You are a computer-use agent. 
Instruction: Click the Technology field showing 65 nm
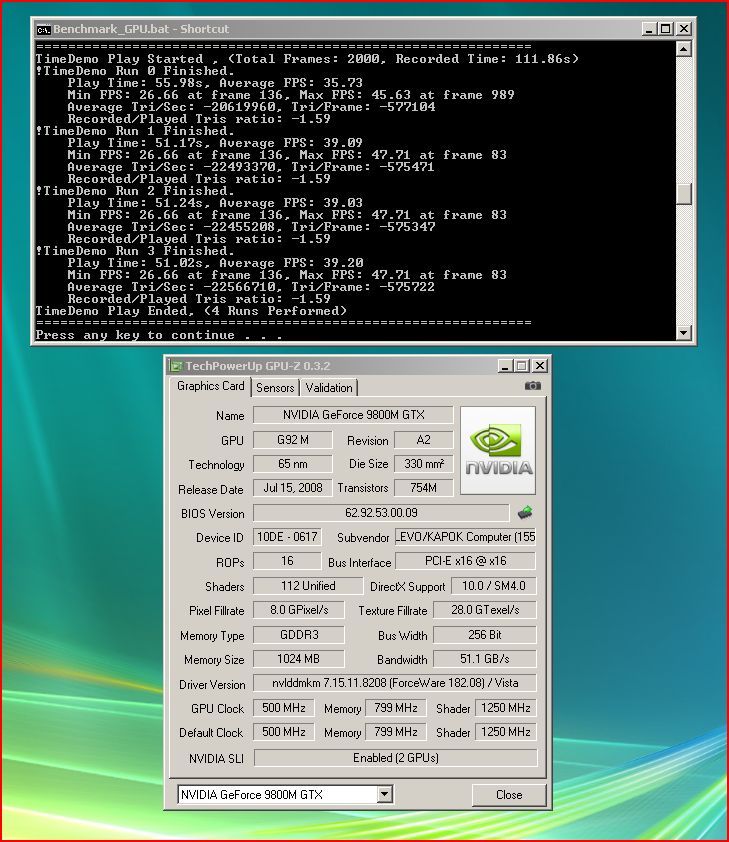[x=293, y=463]
